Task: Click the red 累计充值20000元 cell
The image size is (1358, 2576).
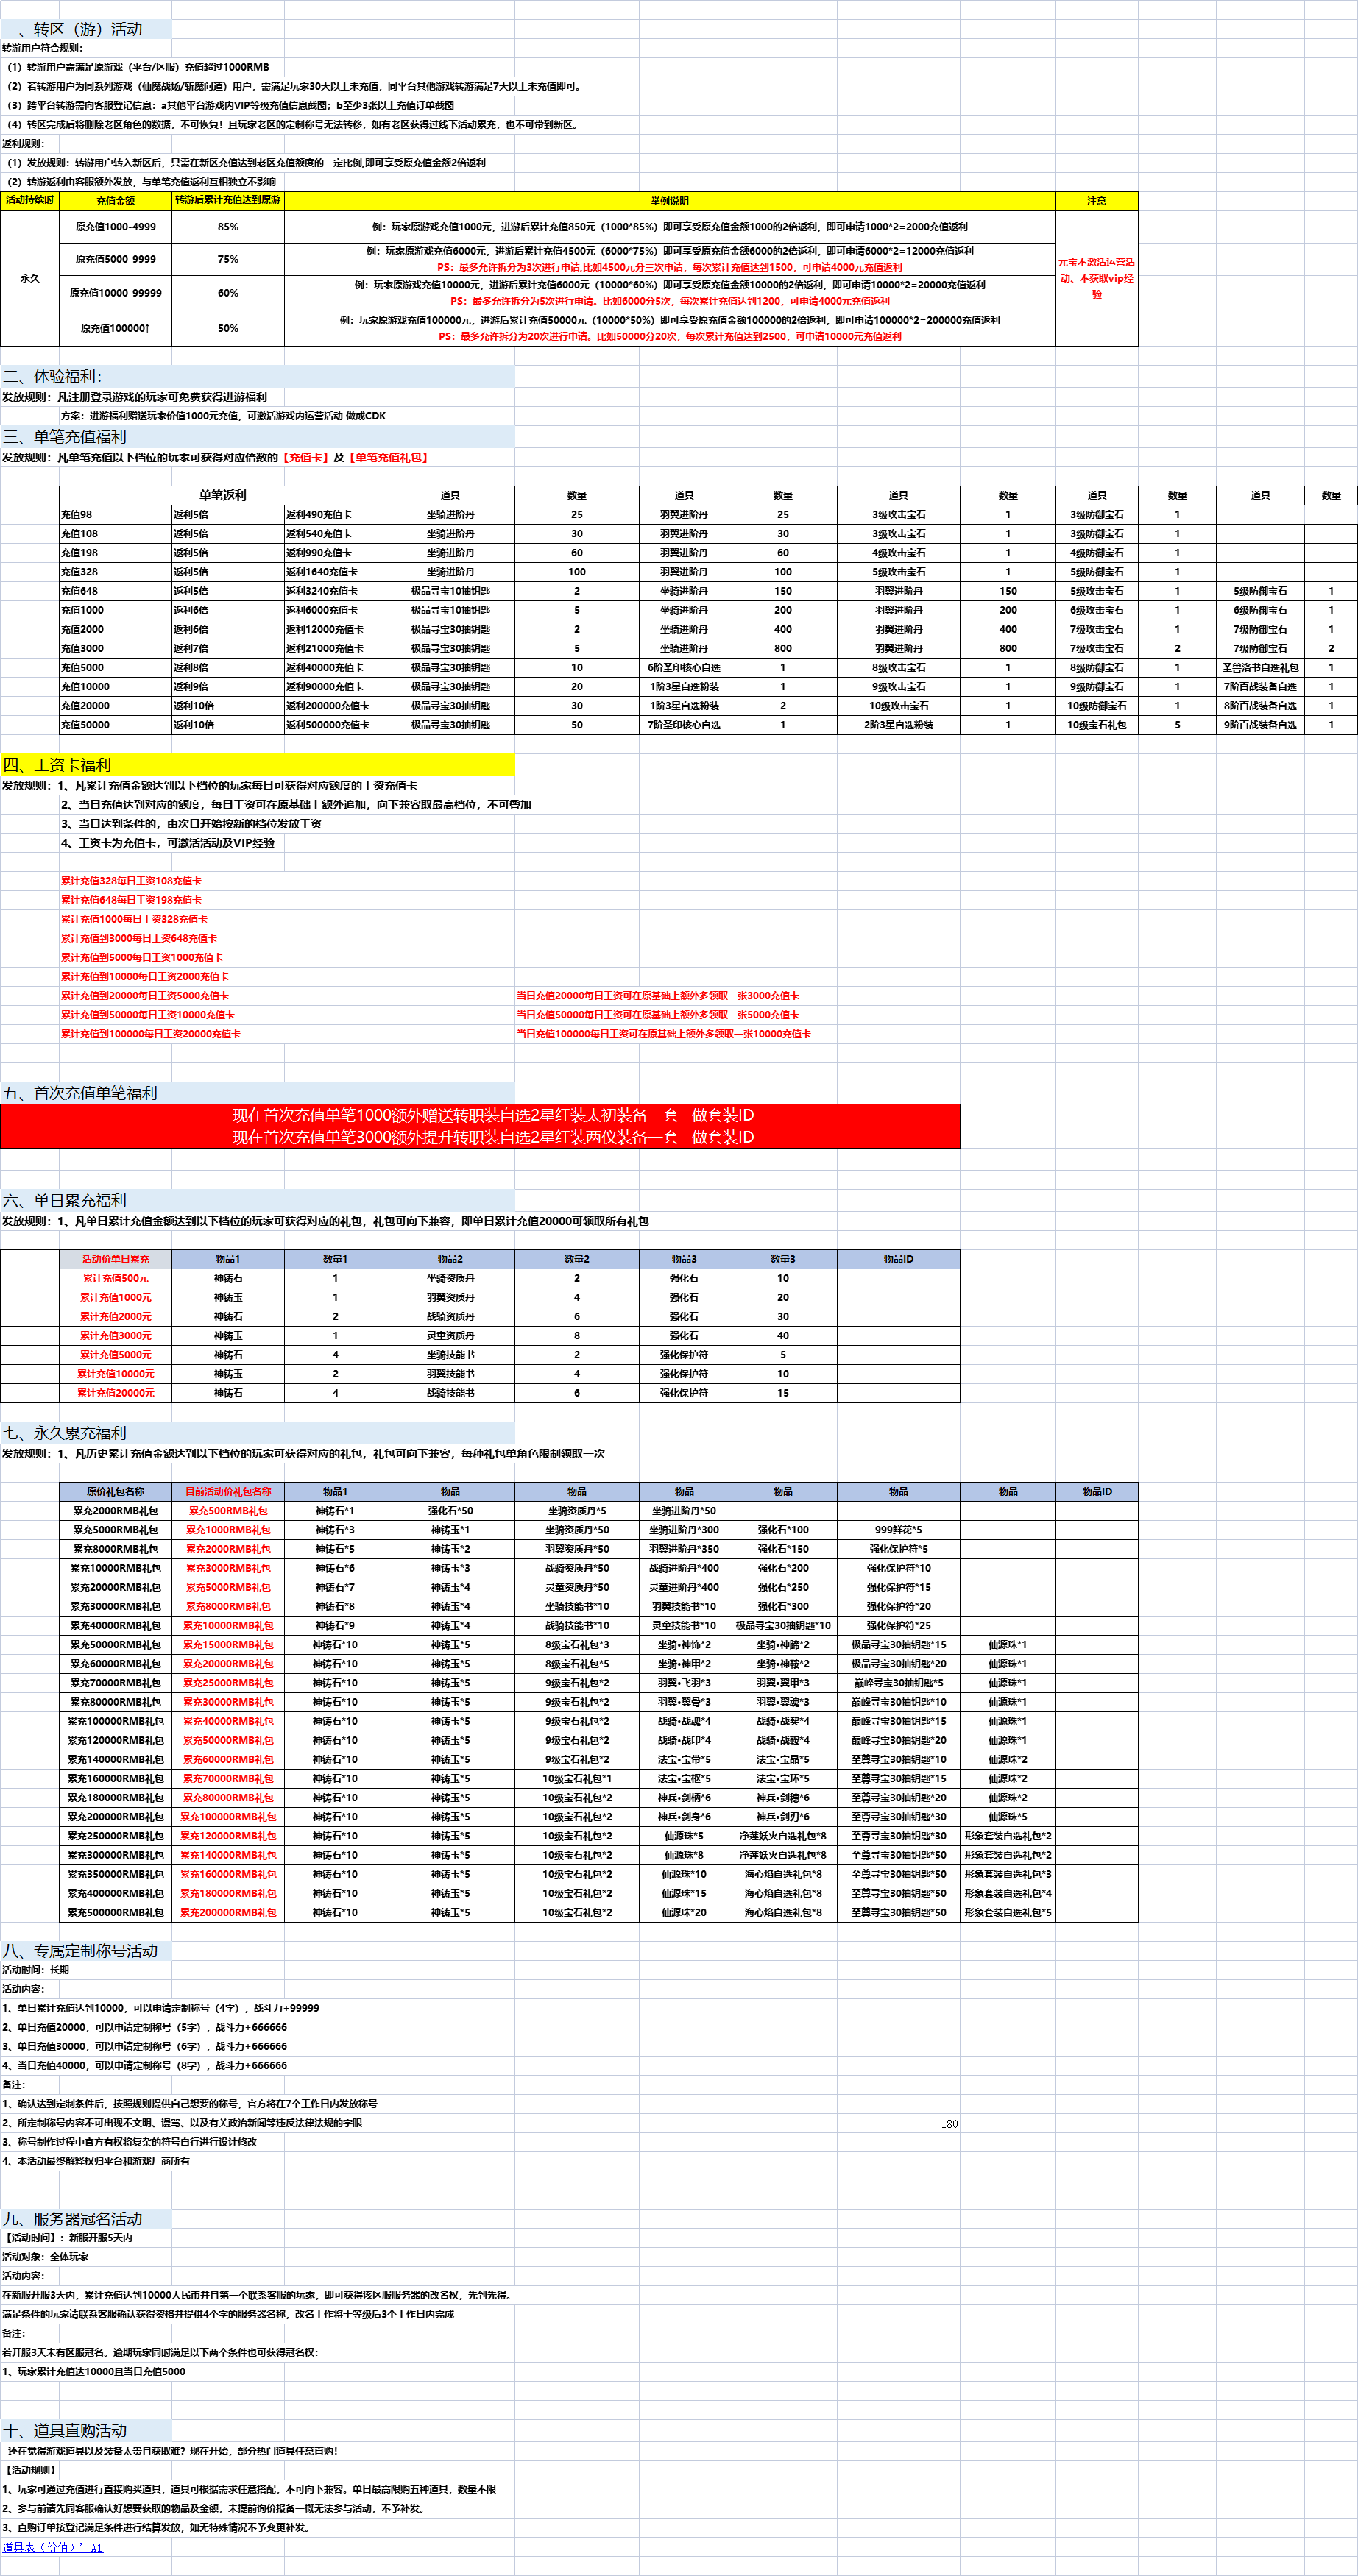Action: [x=115, y=1393]
